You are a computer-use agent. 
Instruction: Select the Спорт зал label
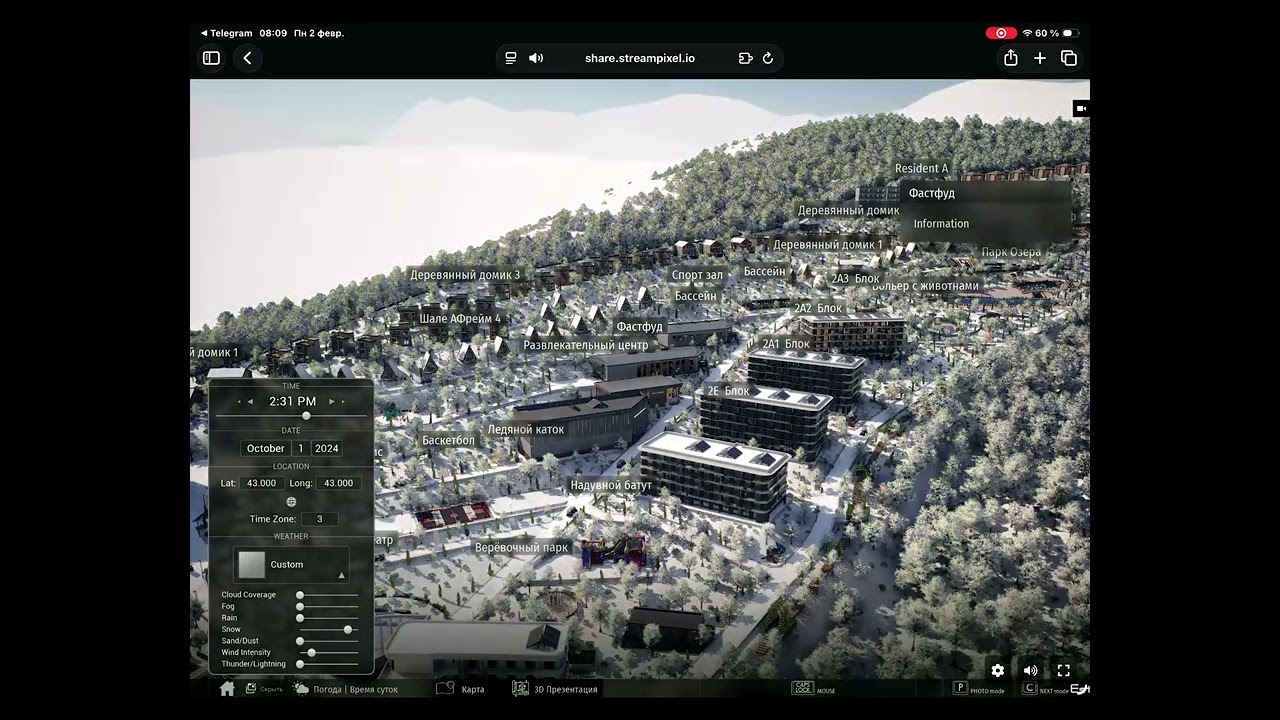pos(697,275)
